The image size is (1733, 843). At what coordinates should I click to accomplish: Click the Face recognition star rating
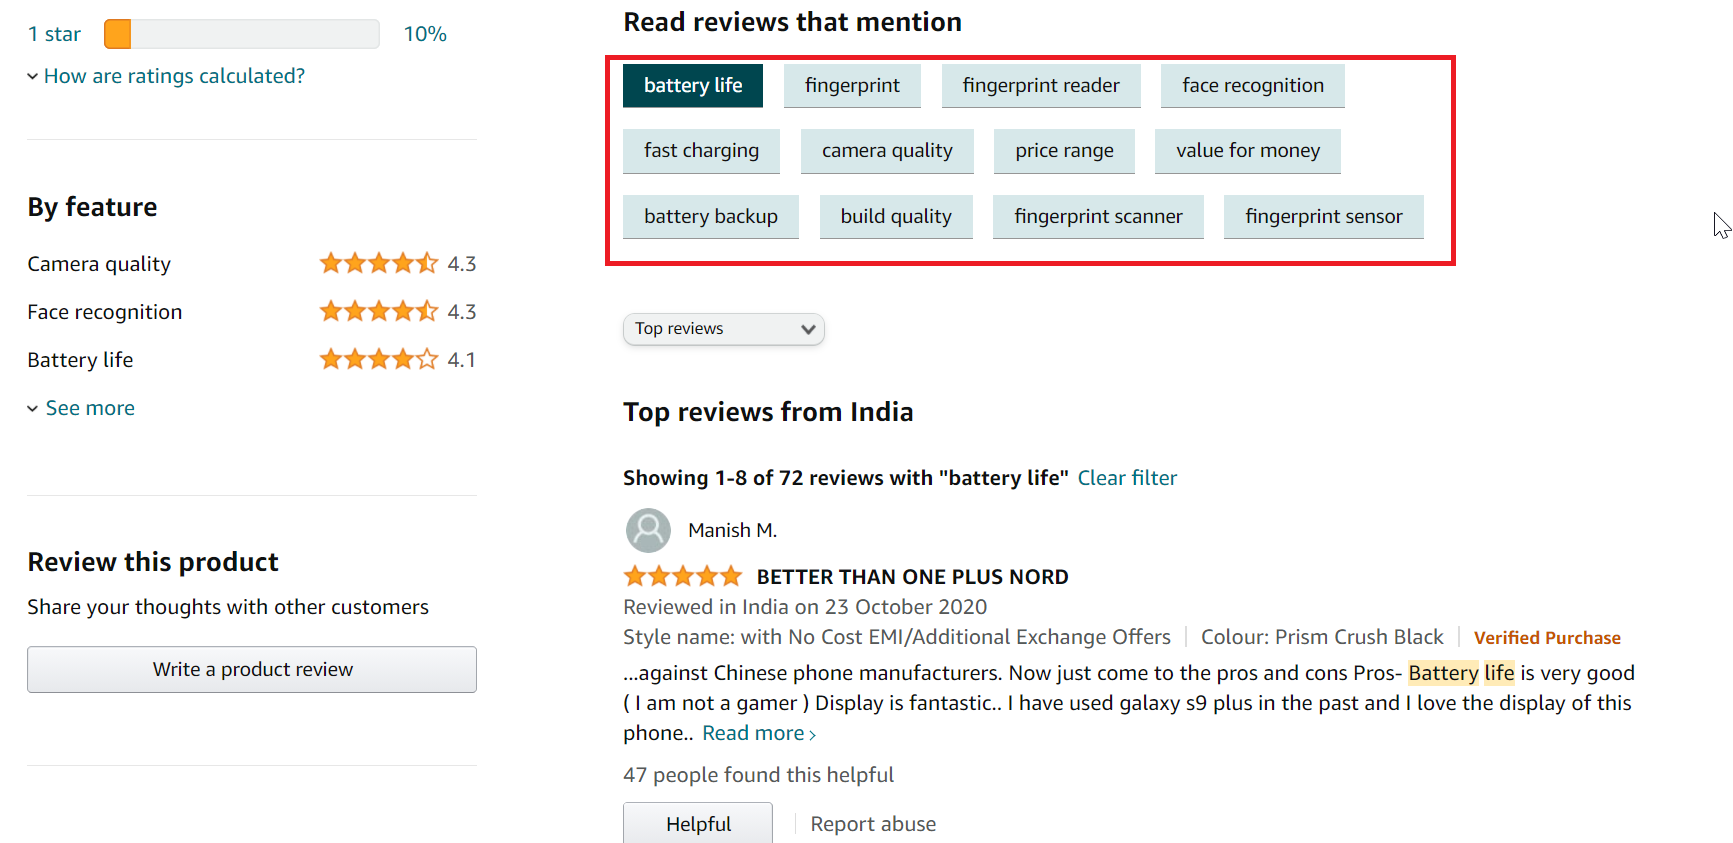pyautogui.click(x=378, y=312)
